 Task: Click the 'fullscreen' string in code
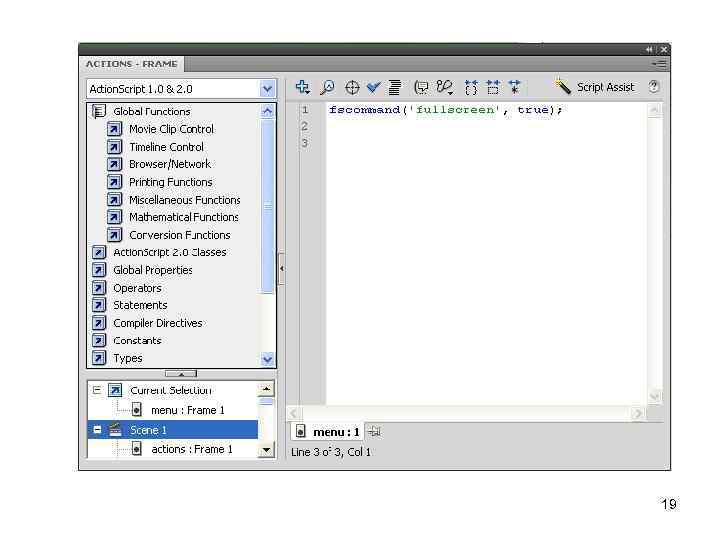[x=456, y=110]
